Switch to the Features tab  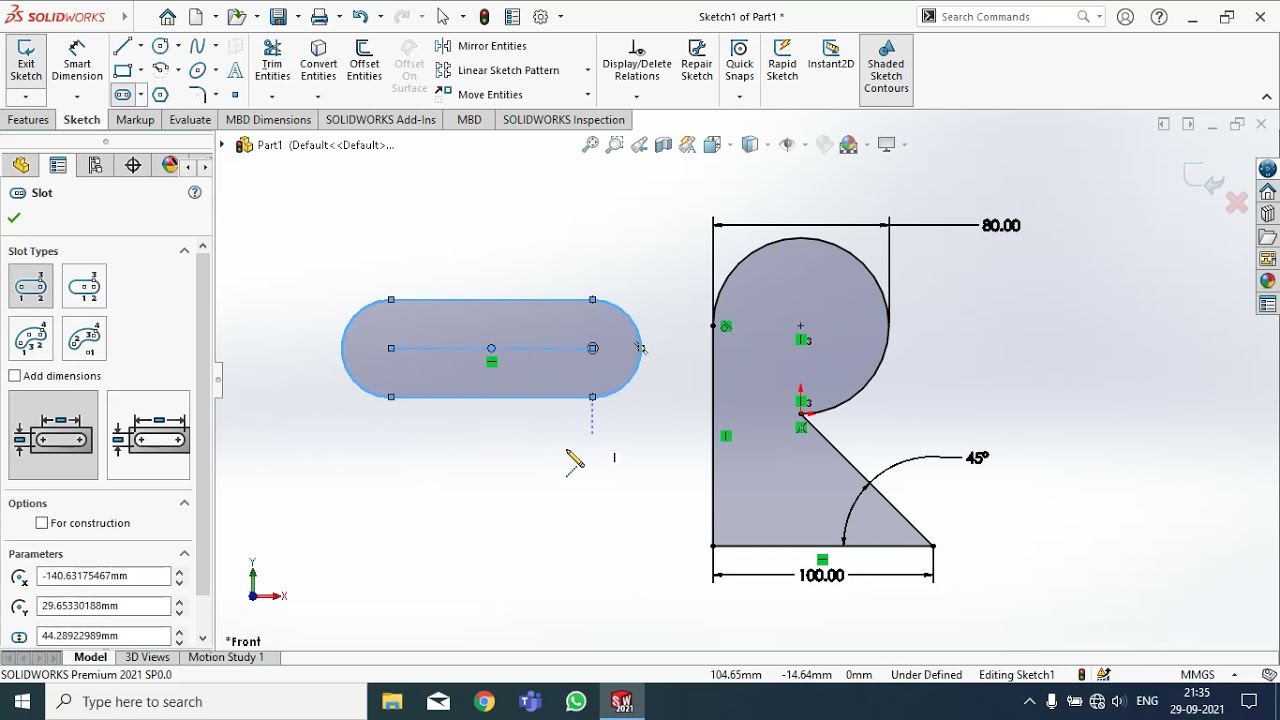[x=28, y=120]
